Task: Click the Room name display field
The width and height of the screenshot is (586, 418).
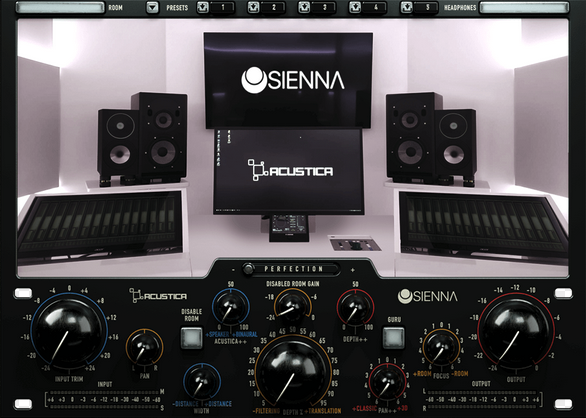Action: (x=61, y=7)
